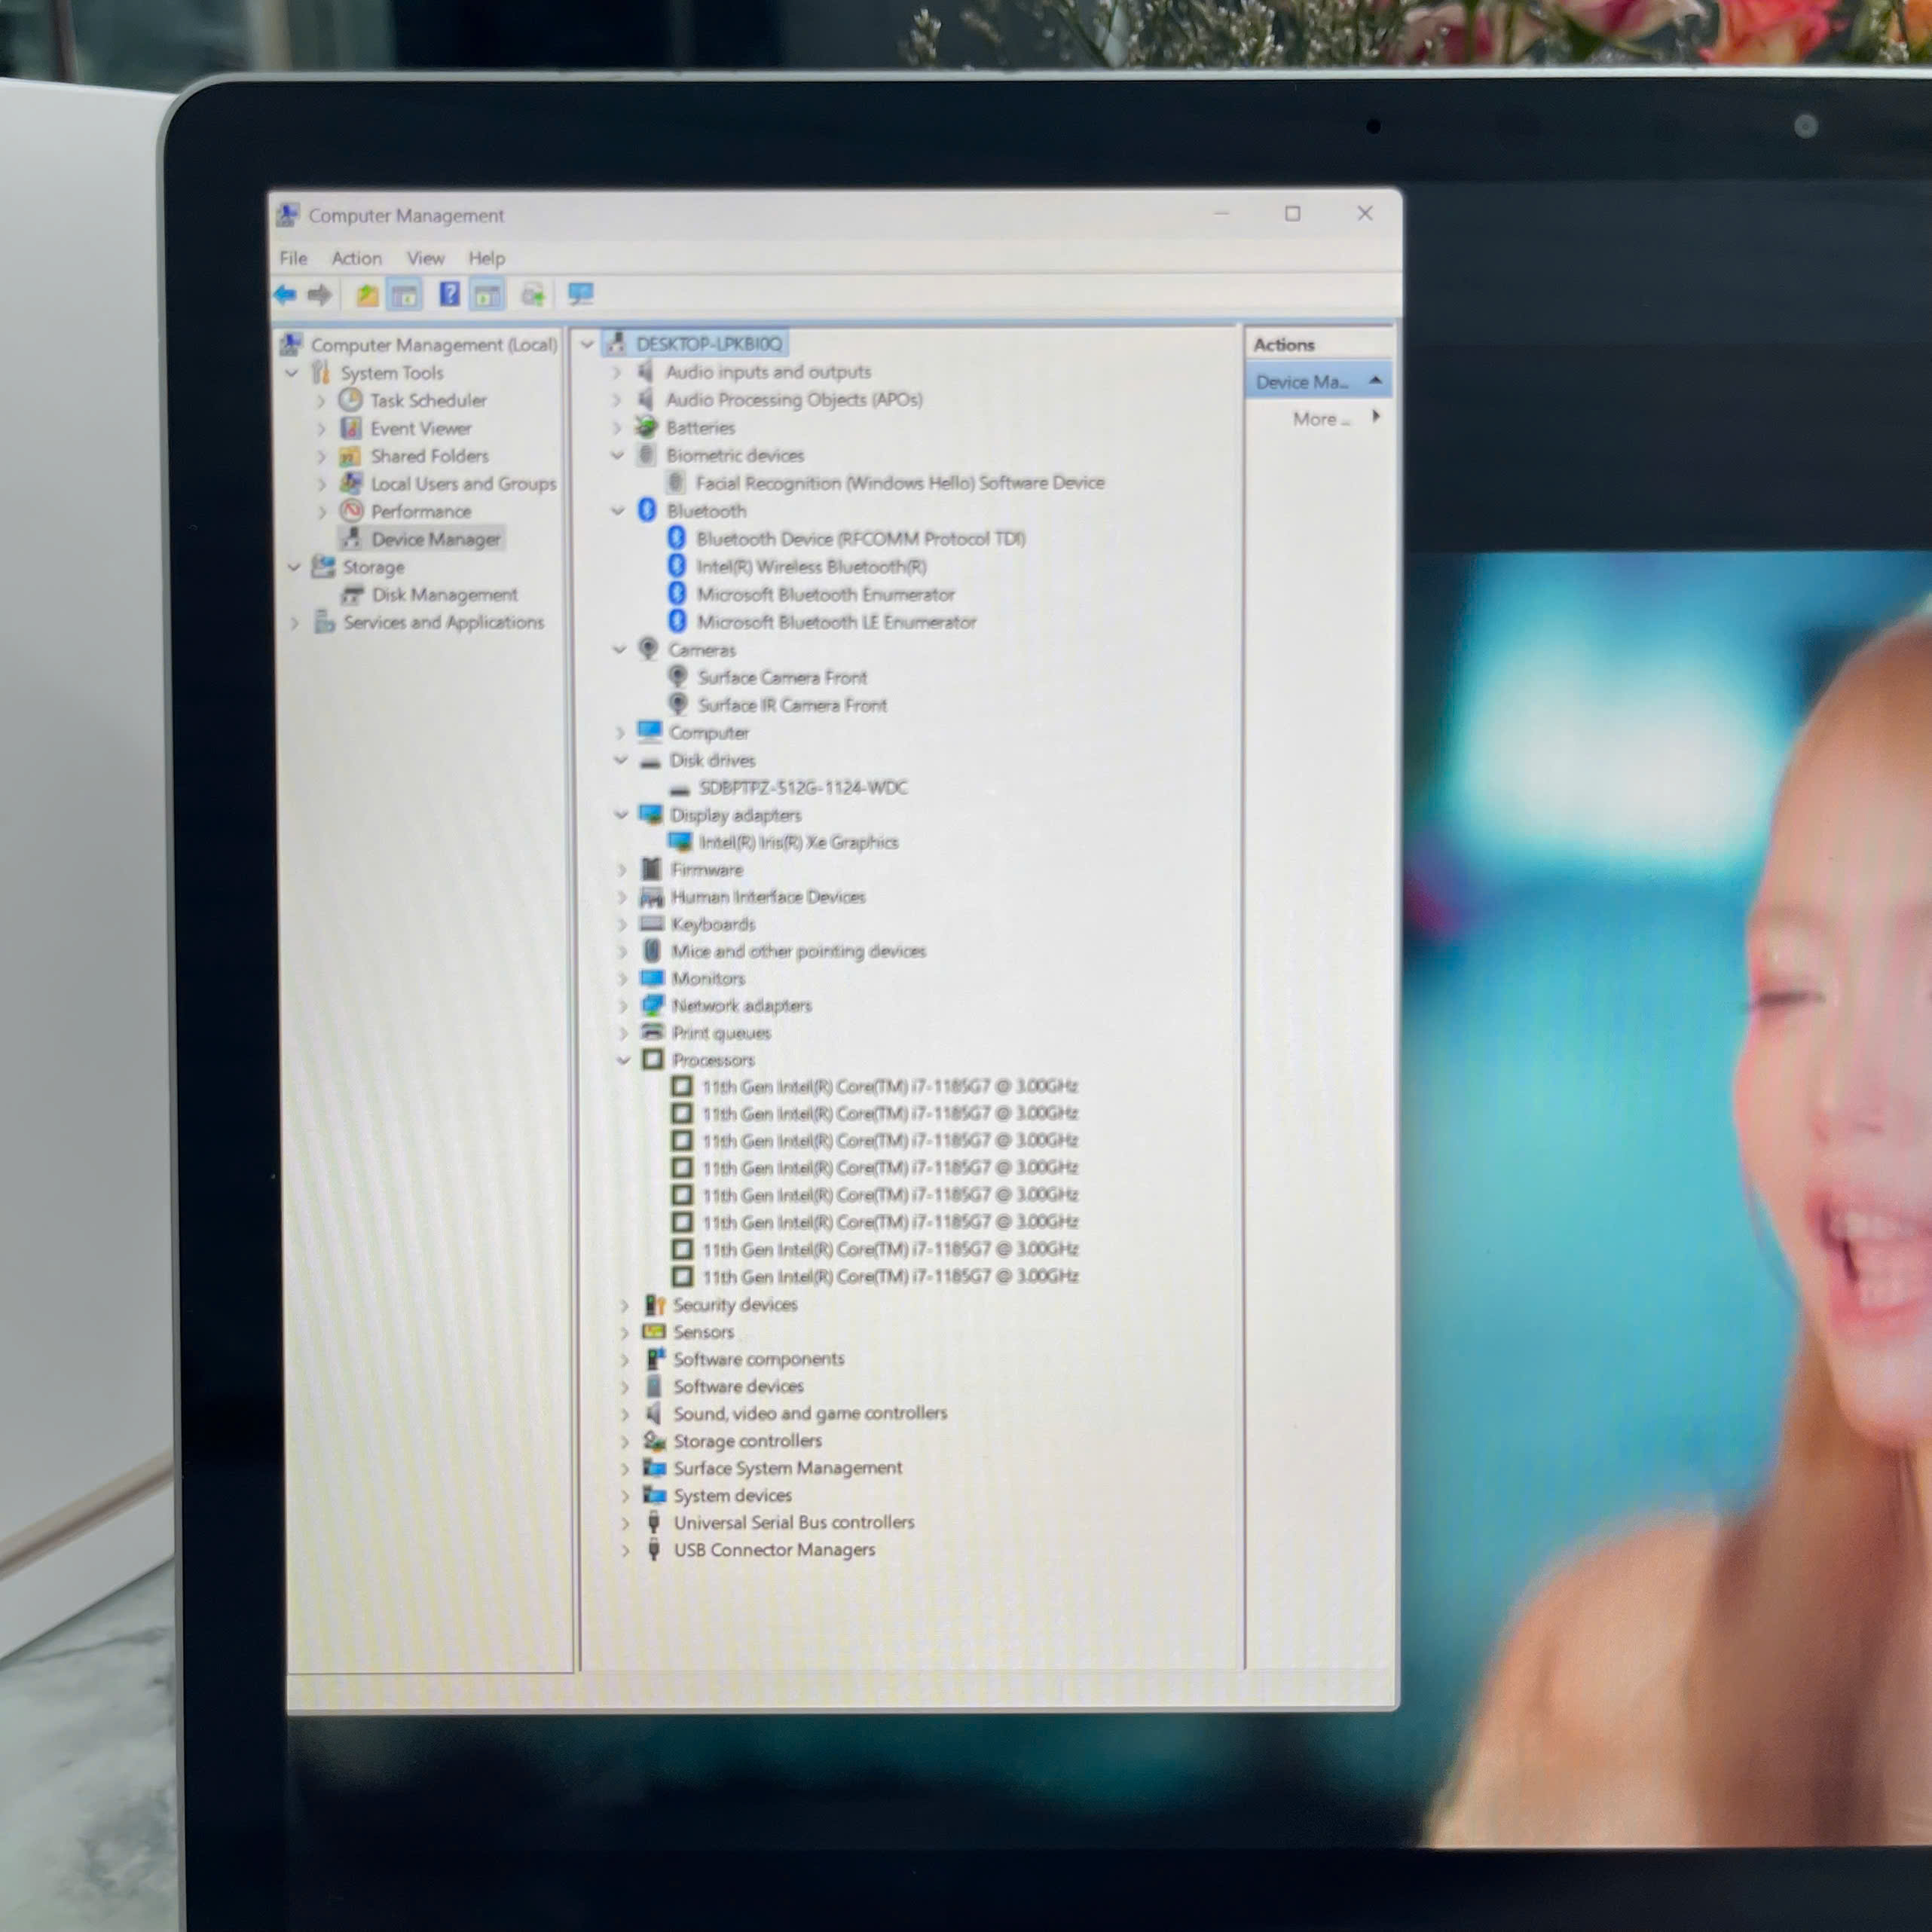1932x1932 pixels.
Task: Collapse the Display adapters category
Action: click(621, 815)
